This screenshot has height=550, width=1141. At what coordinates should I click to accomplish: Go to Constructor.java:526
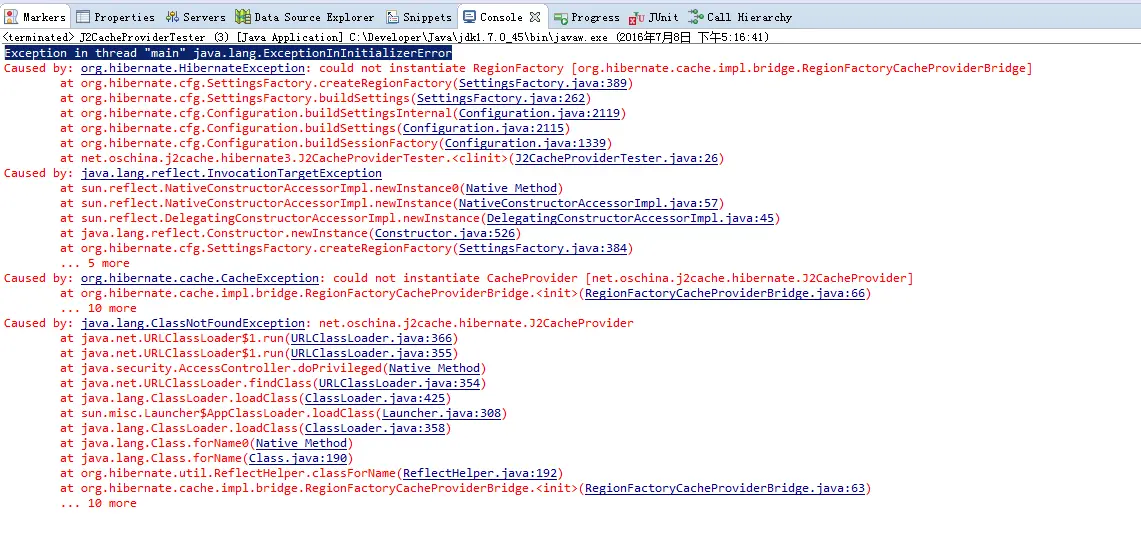click(445, 234)
